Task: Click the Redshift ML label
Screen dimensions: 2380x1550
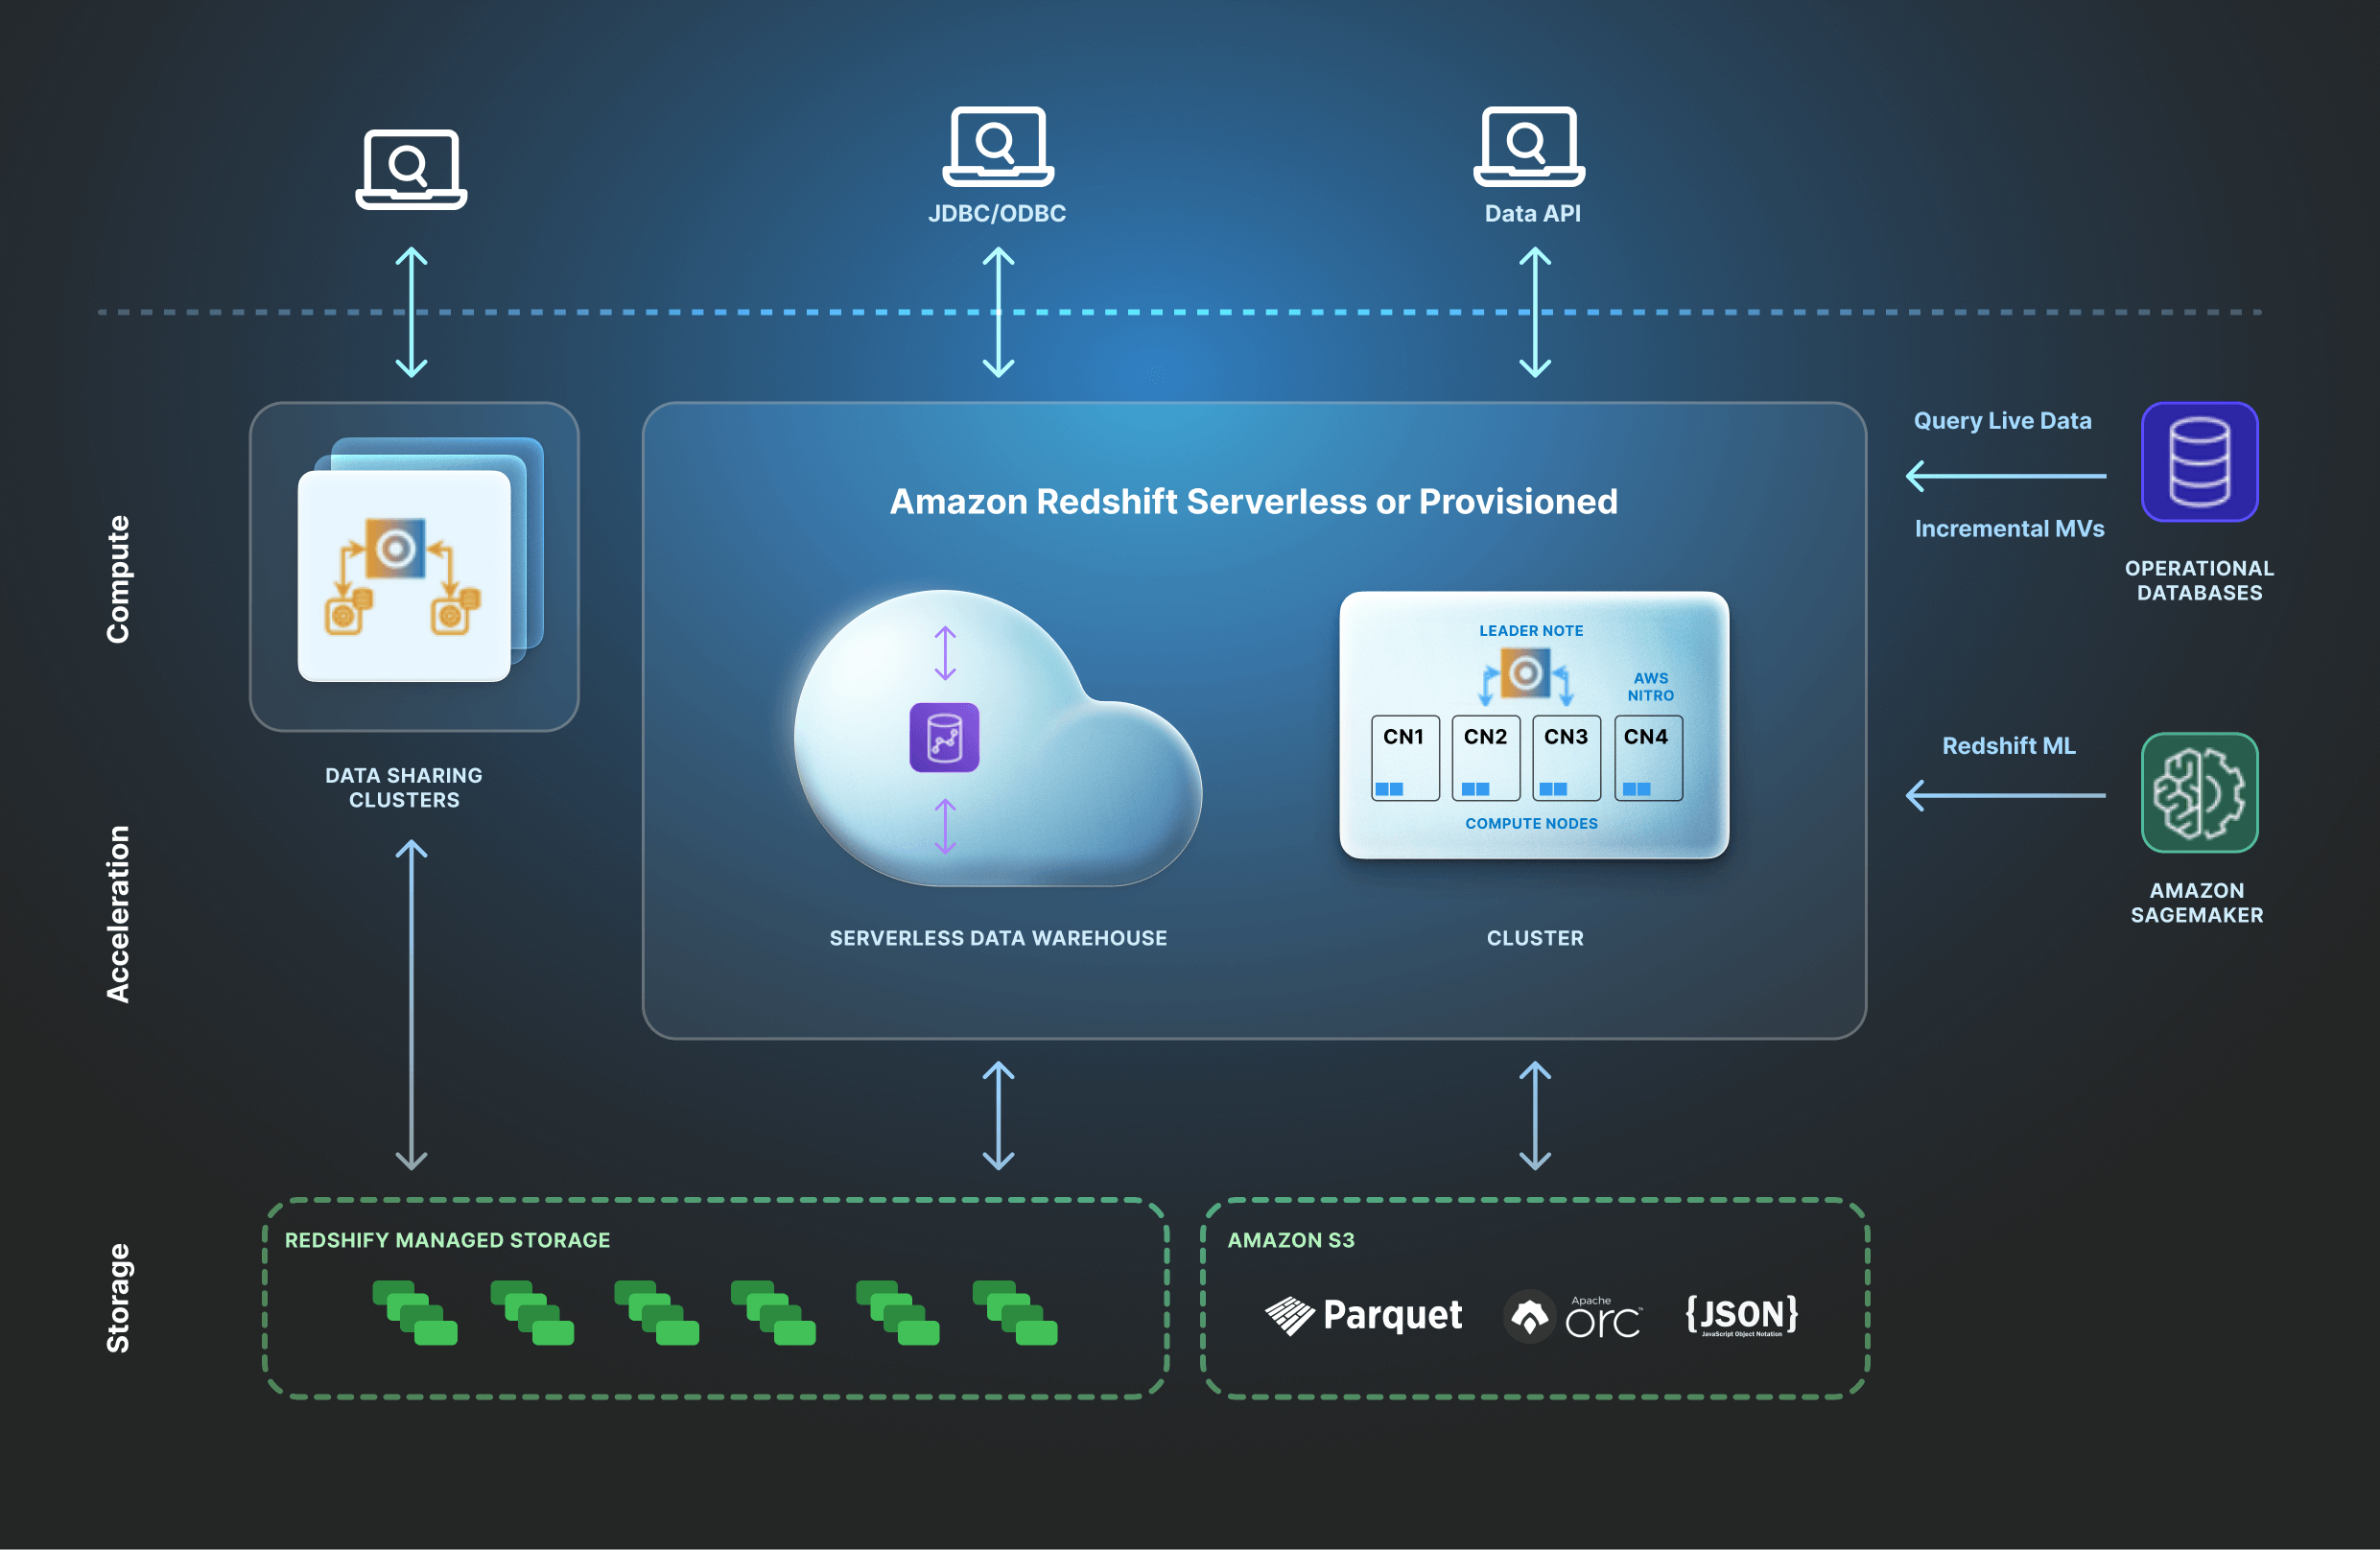Action: point(2008,746)
